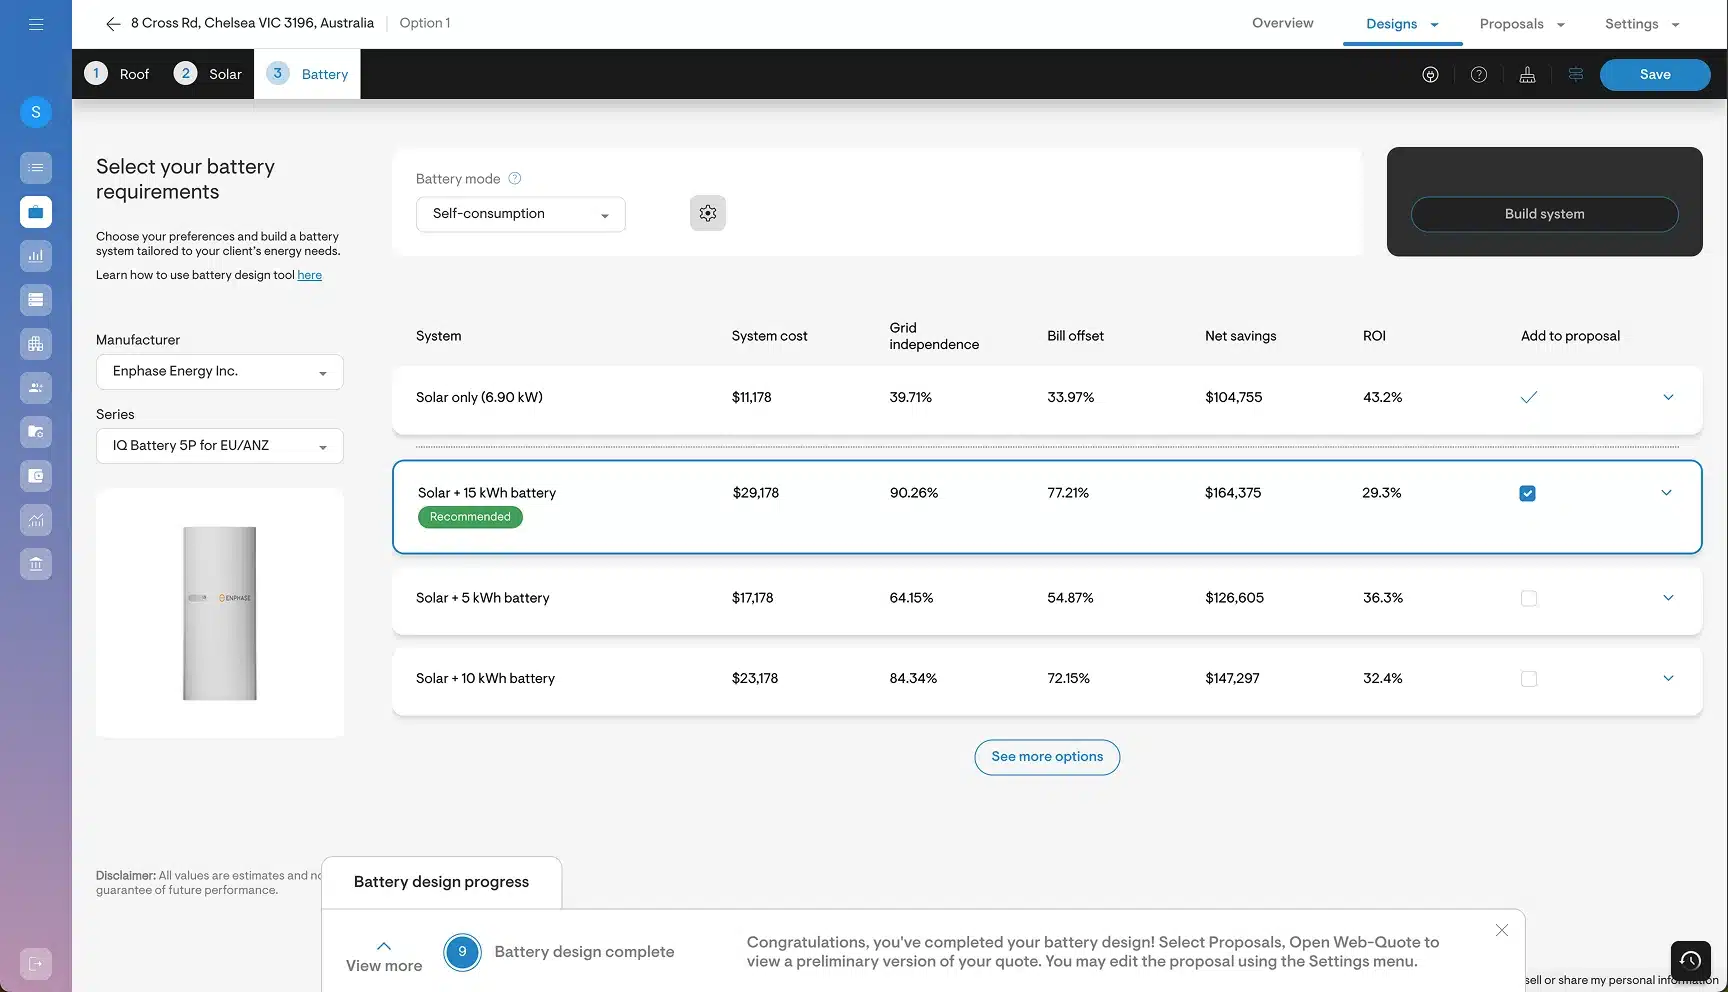Screen dimensions: 1728x992
Task: Click the See more options button
Action: pyautogui.click(x=1047, y=757)
